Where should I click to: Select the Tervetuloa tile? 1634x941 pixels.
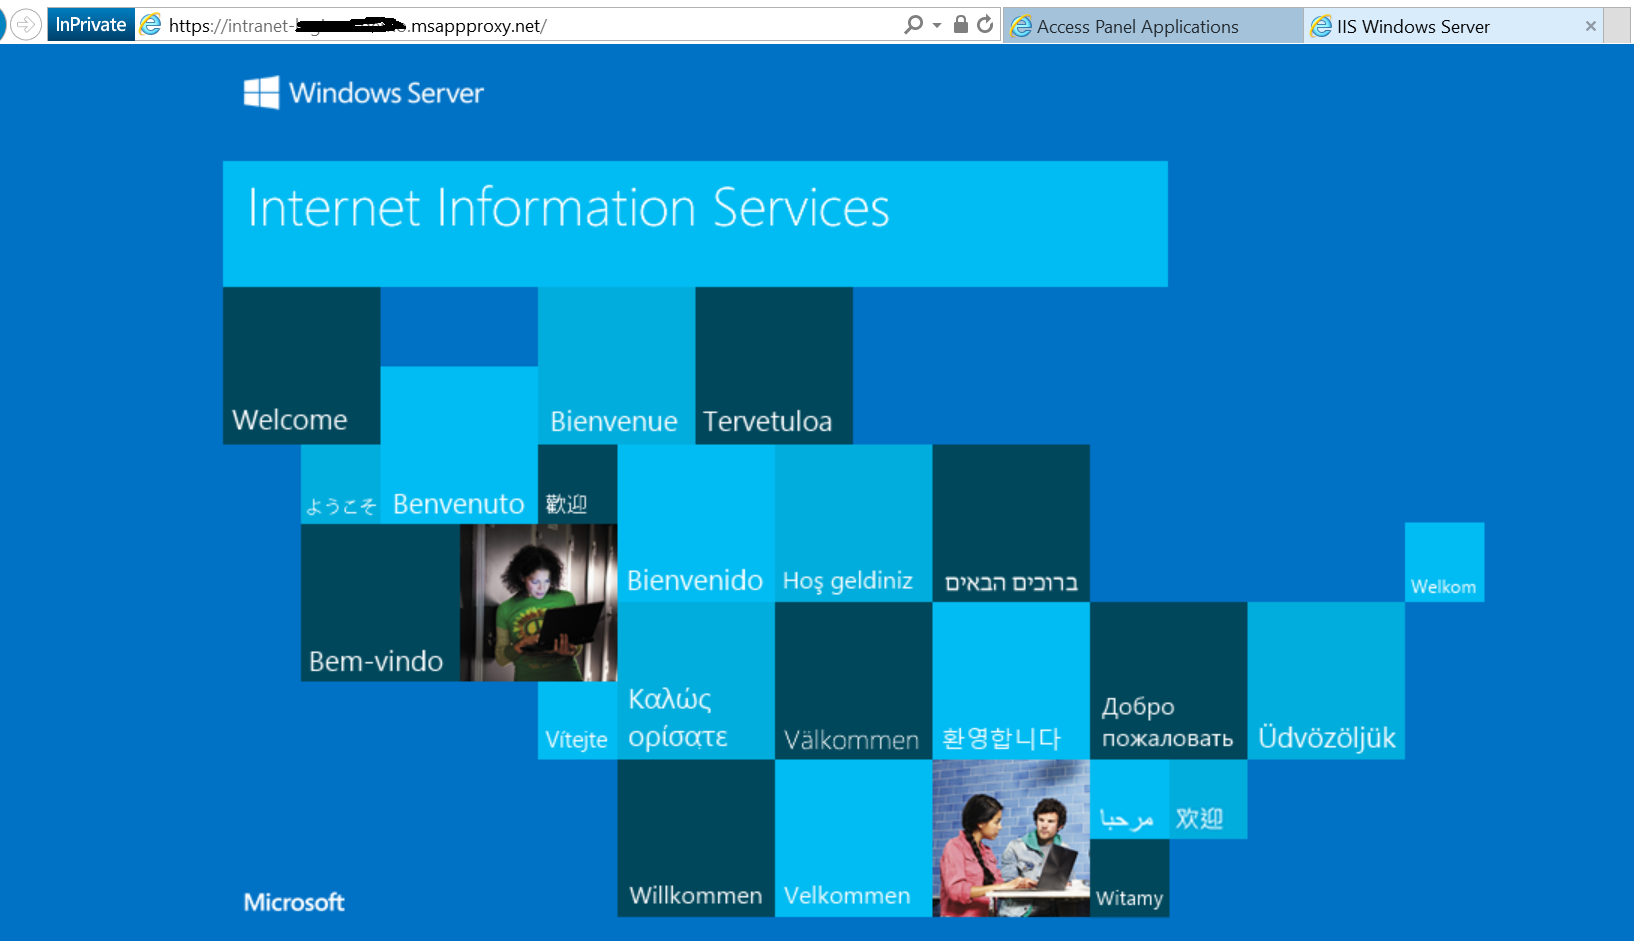click(773, 366)
